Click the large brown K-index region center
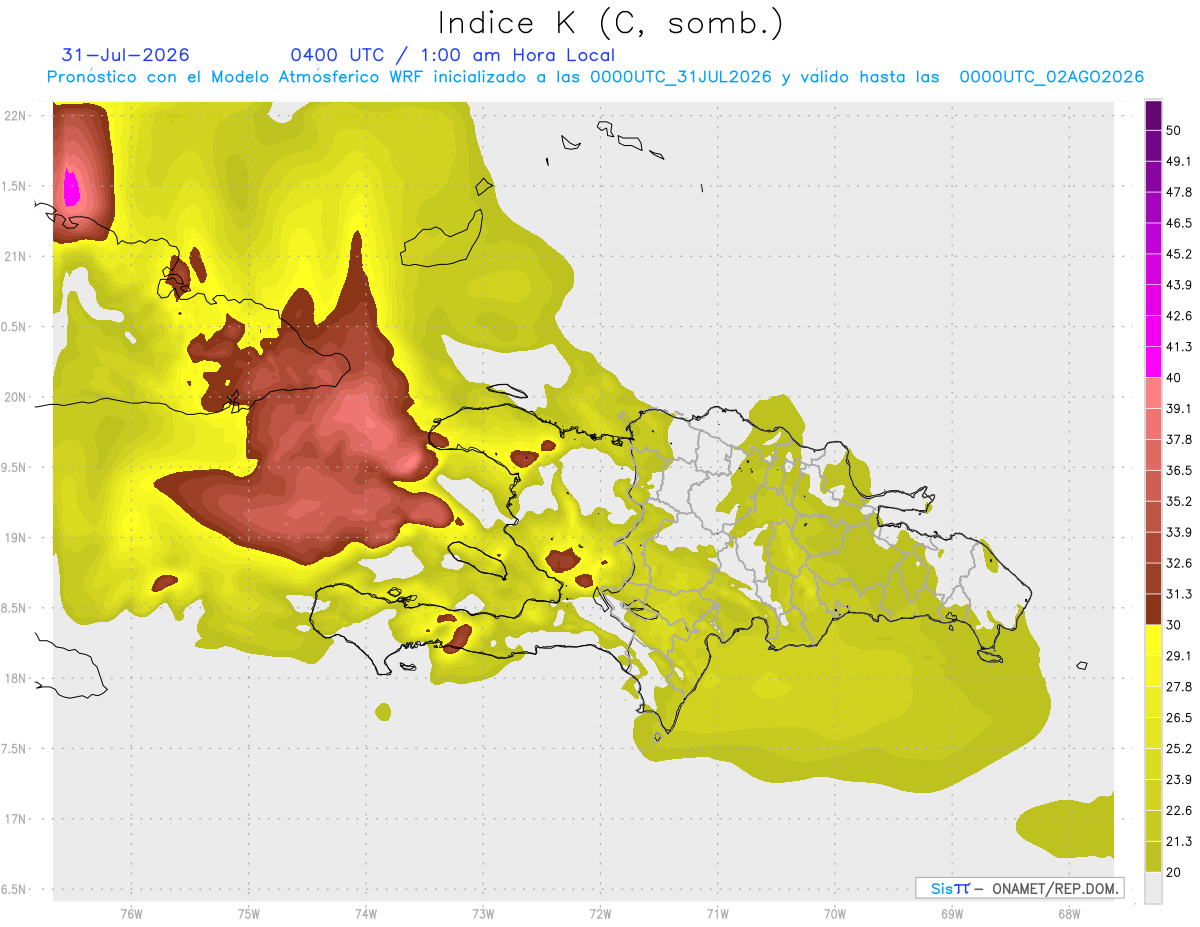The height and width of the screenshot is (927, 1200). click(x=320, y=440)
